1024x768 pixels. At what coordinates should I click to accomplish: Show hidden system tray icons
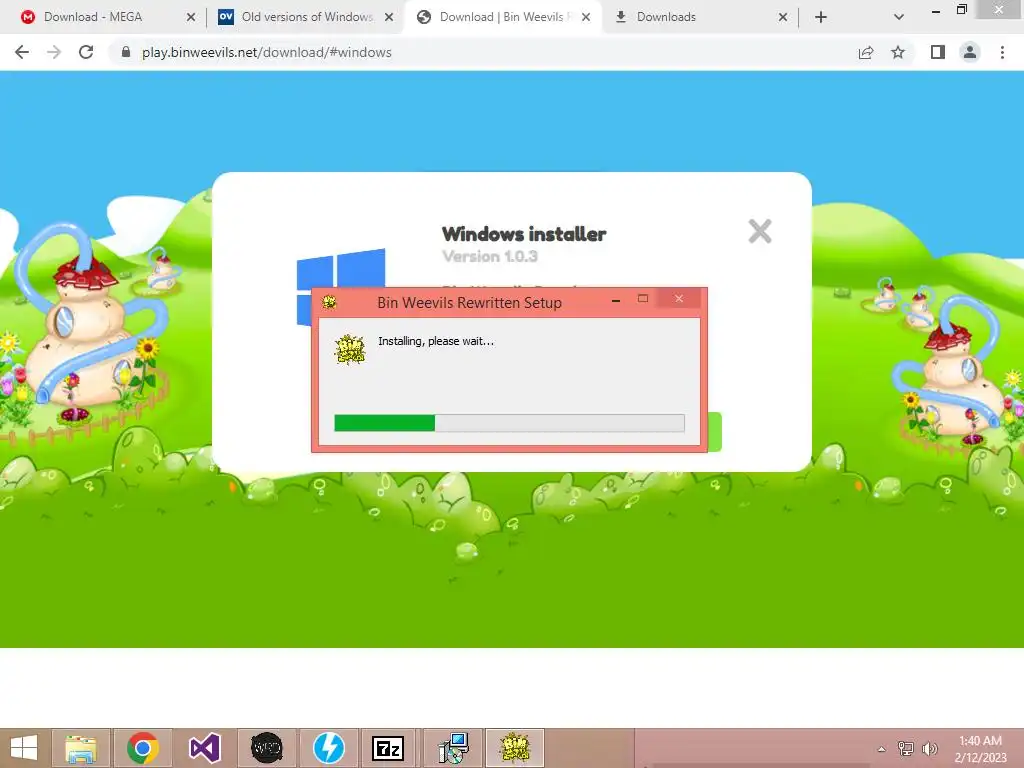click(x=882, y=749)
